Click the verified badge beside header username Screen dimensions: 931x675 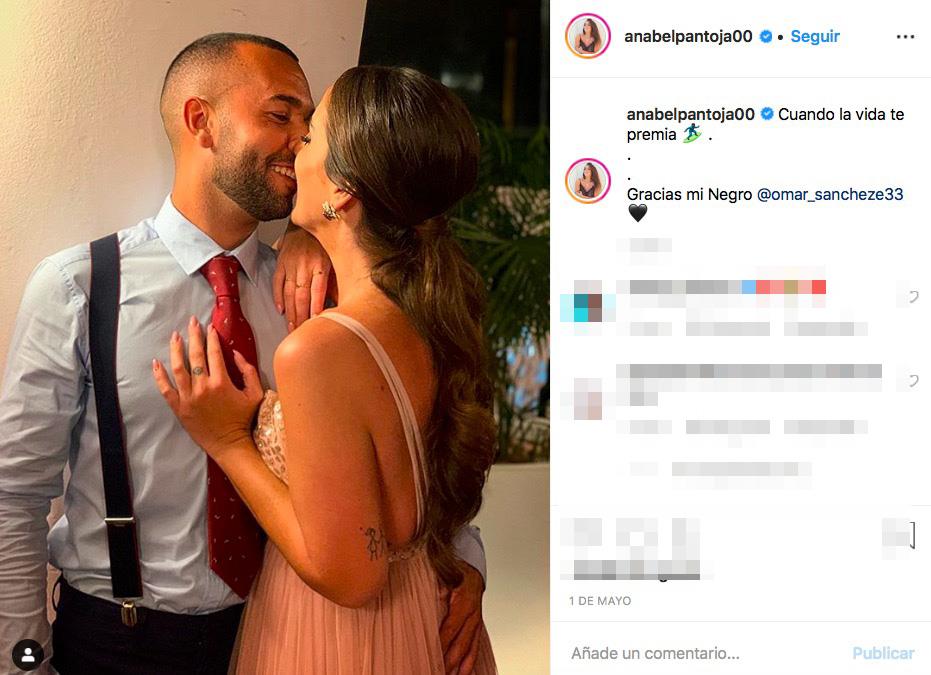click(x=766, y=36)
